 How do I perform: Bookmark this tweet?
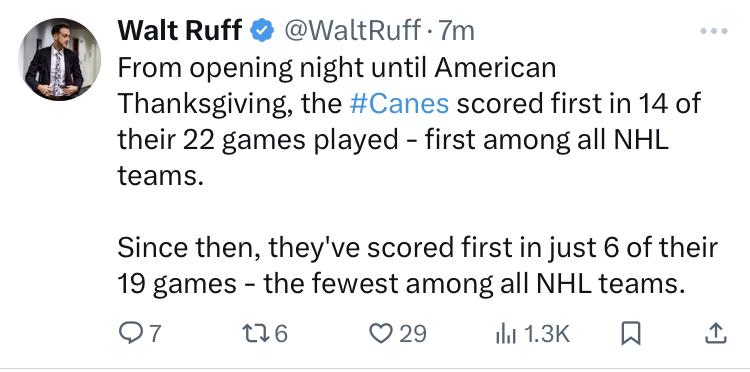click(x=630, y=334)
